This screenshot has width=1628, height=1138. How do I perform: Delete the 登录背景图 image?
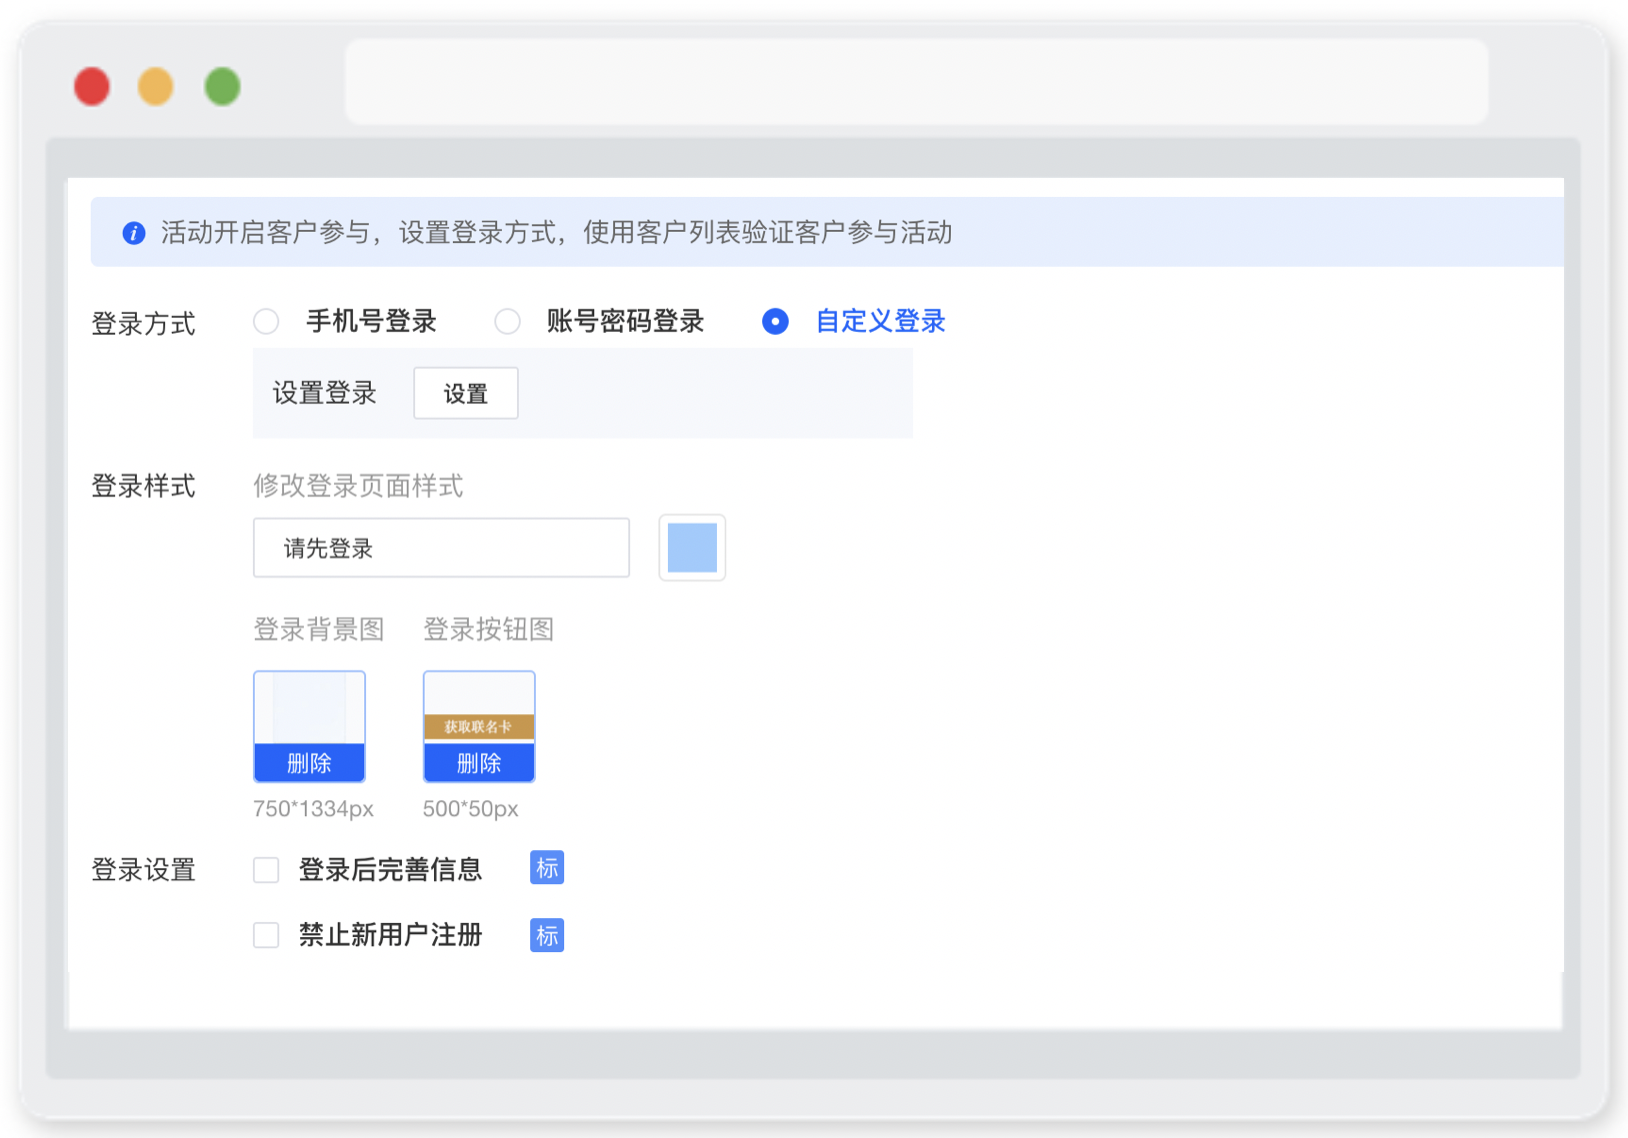[309, 763]
